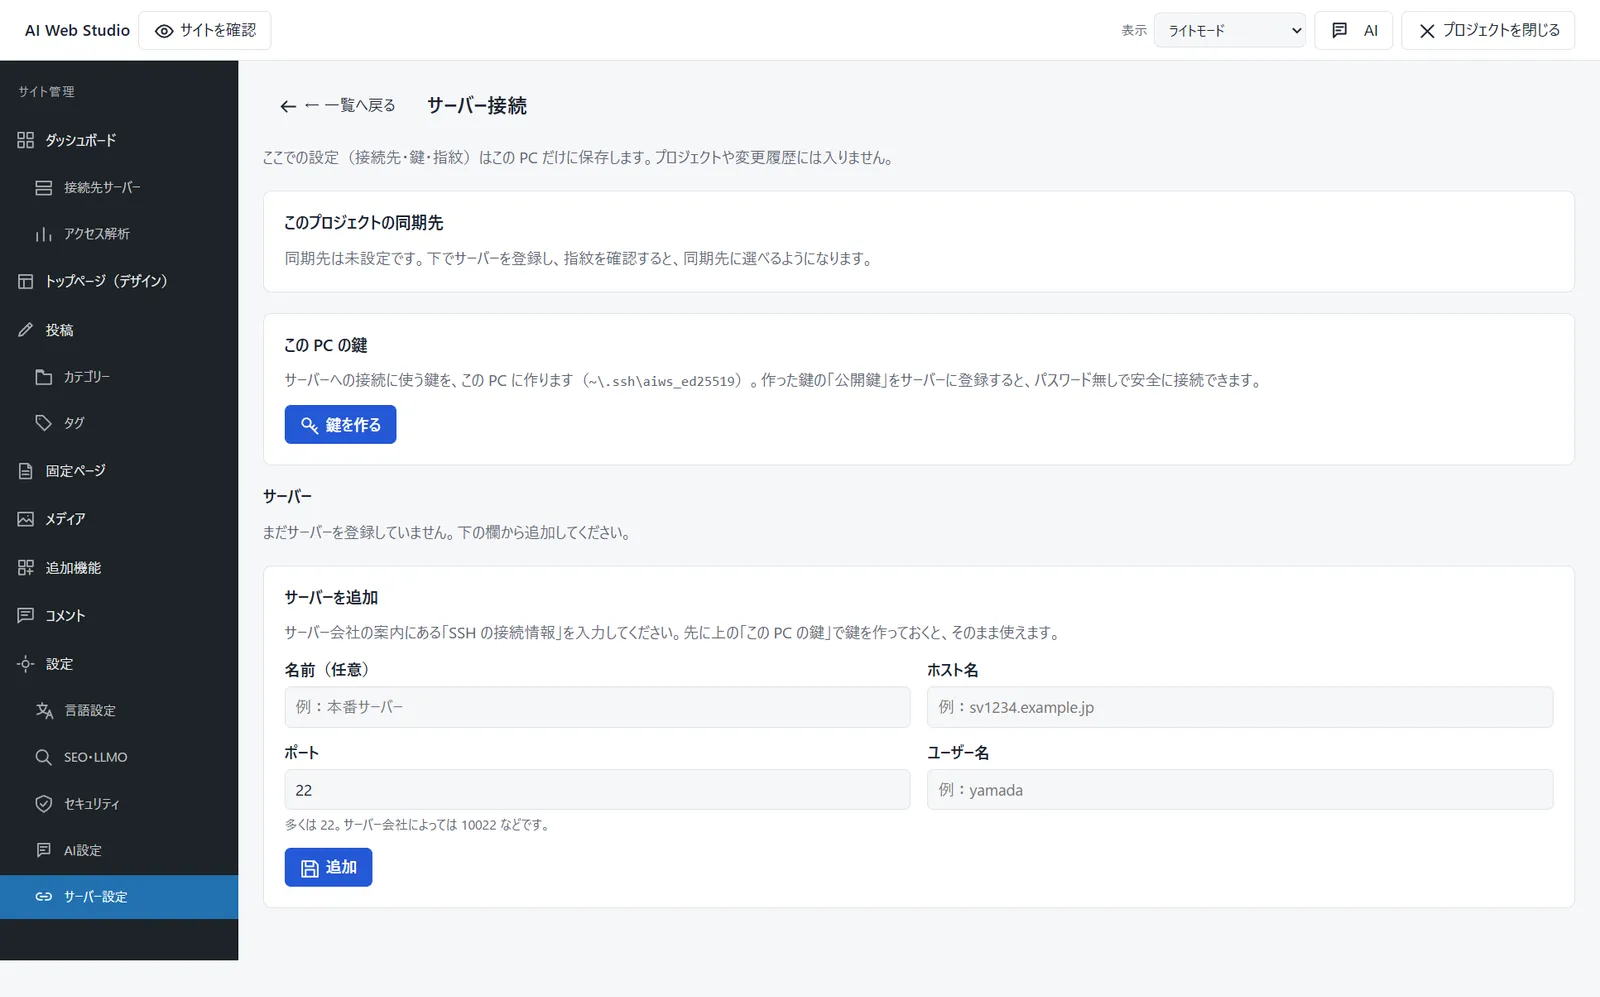This screenshot has width=1600, height=997.
Task: Click the この PC の鍵 heading
Action: point(326,345)
